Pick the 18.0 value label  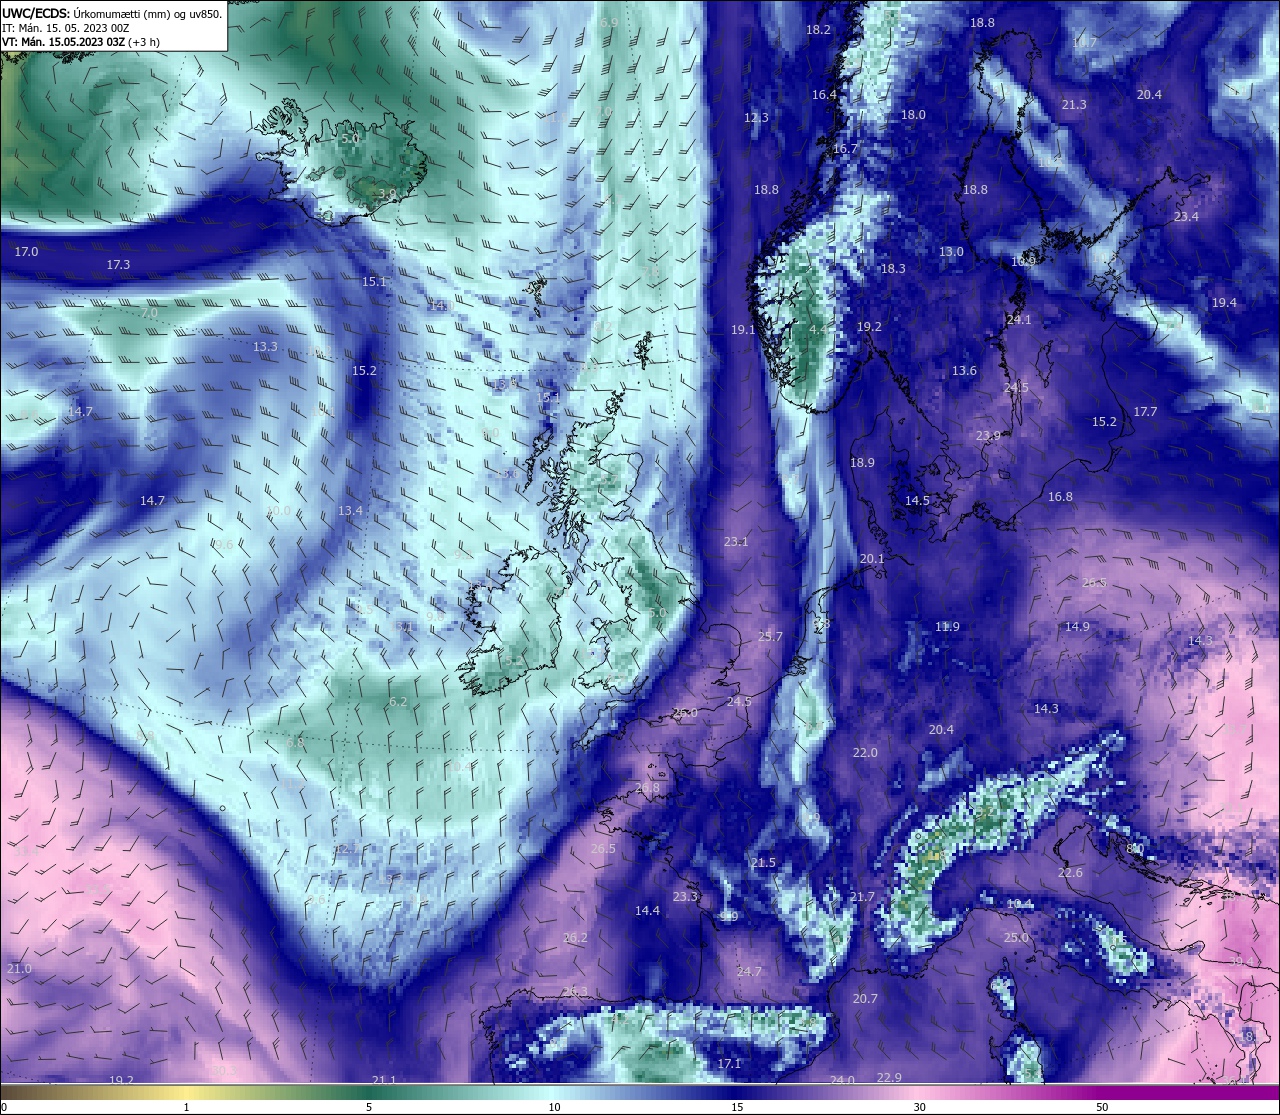pos(913,115)
